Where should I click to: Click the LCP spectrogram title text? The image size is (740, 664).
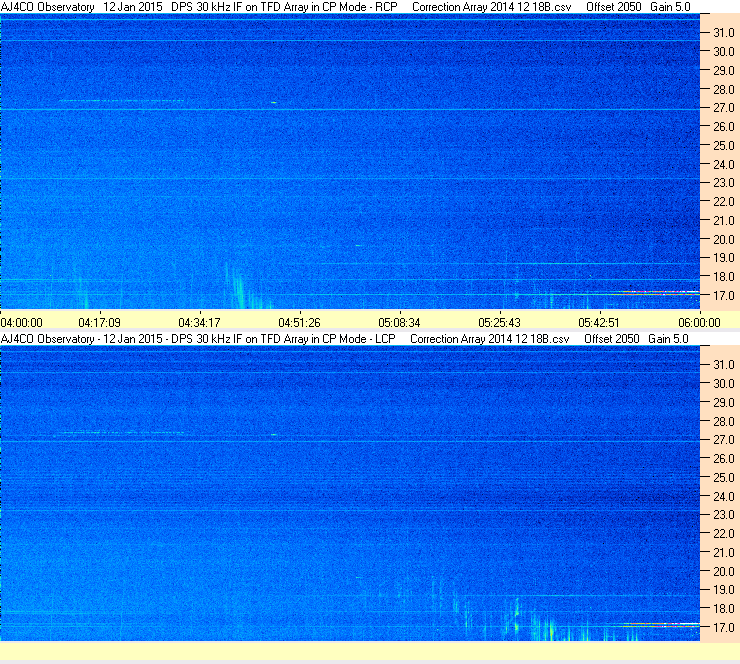[345, 339]
